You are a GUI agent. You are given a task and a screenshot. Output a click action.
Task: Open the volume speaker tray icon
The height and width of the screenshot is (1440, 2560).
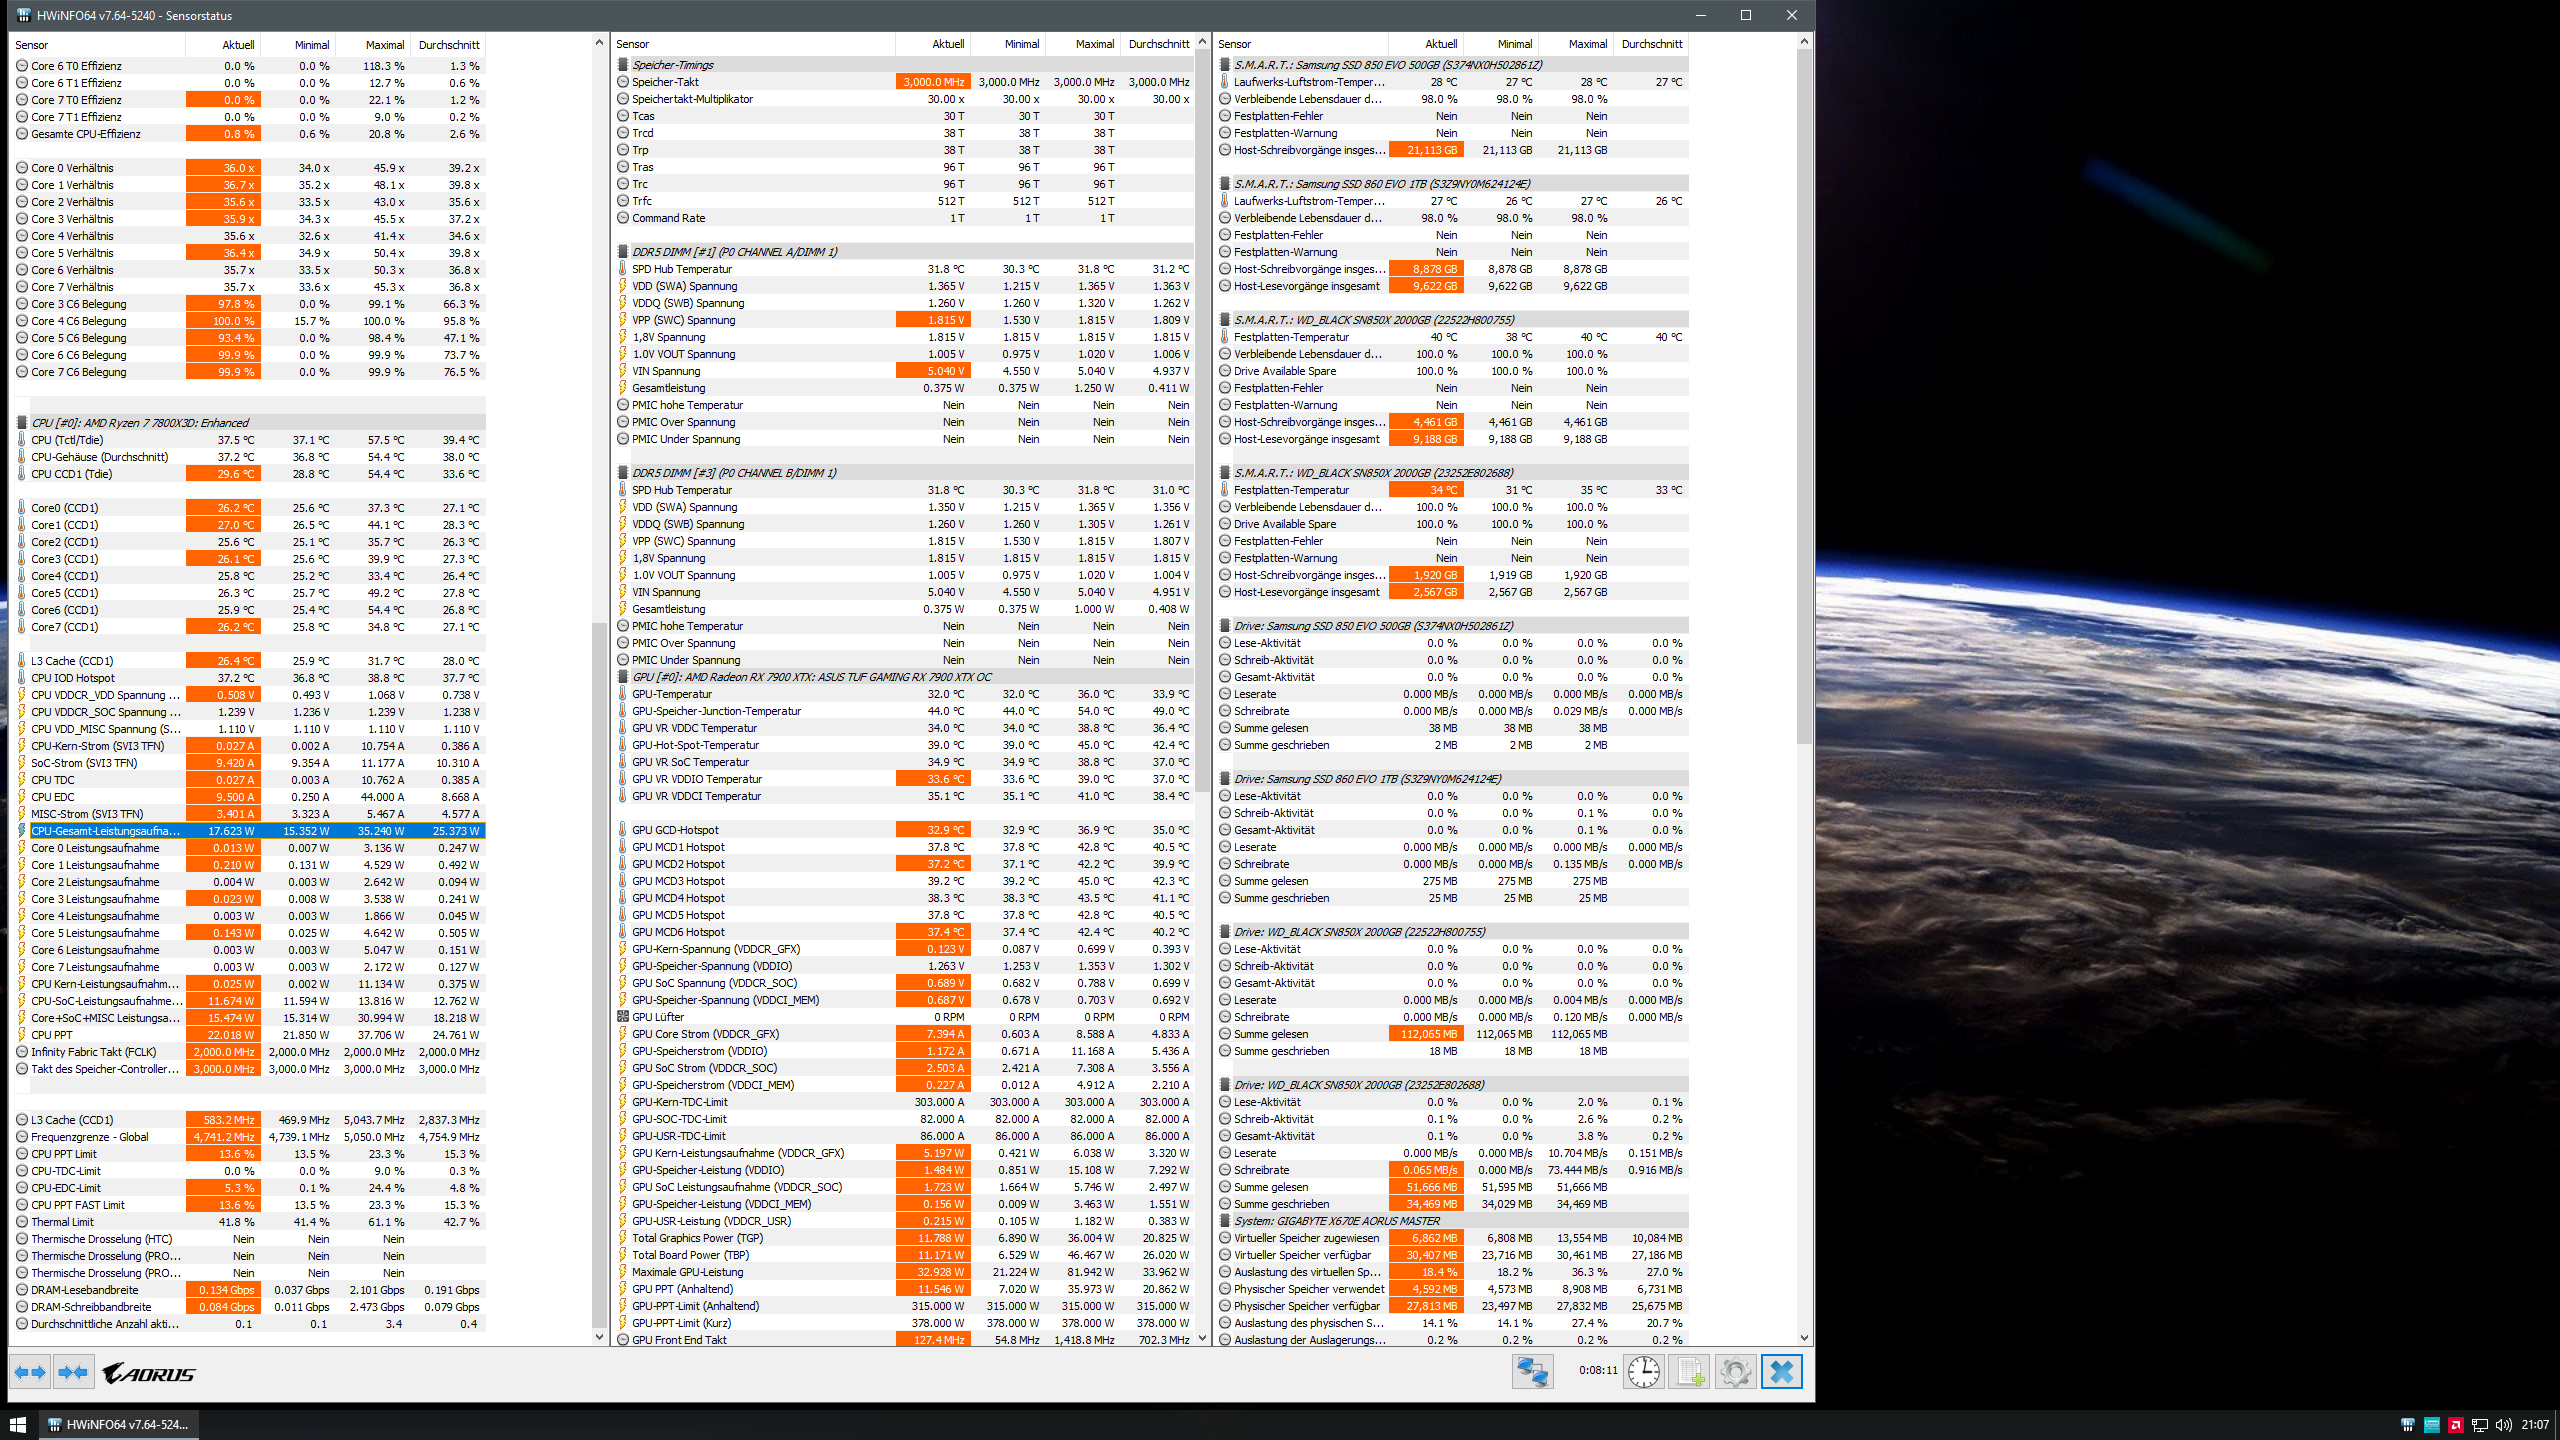(x=2503, y=1425)
